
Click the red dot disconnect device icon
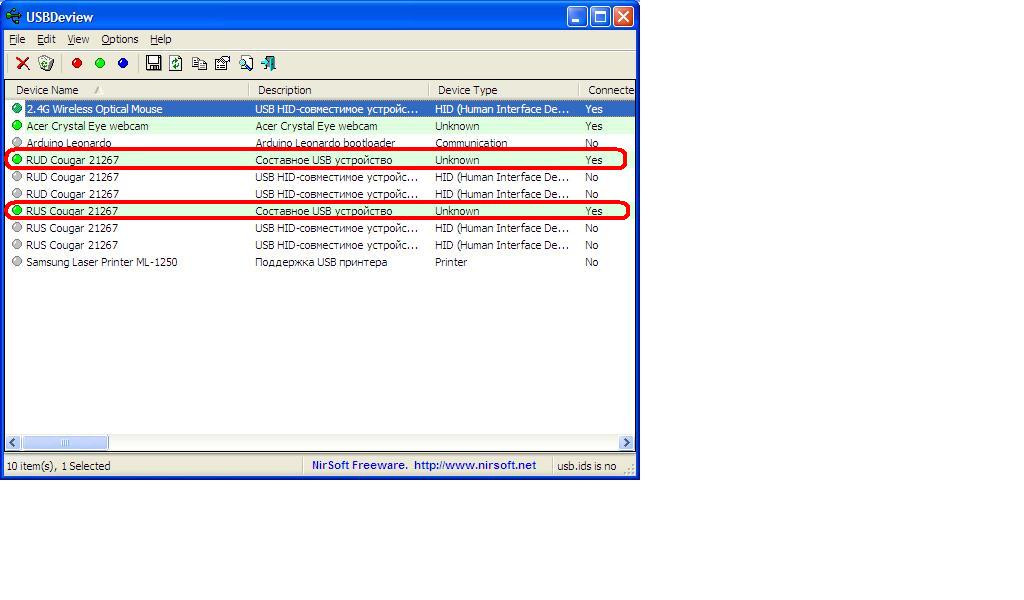(x=77, y=63)
